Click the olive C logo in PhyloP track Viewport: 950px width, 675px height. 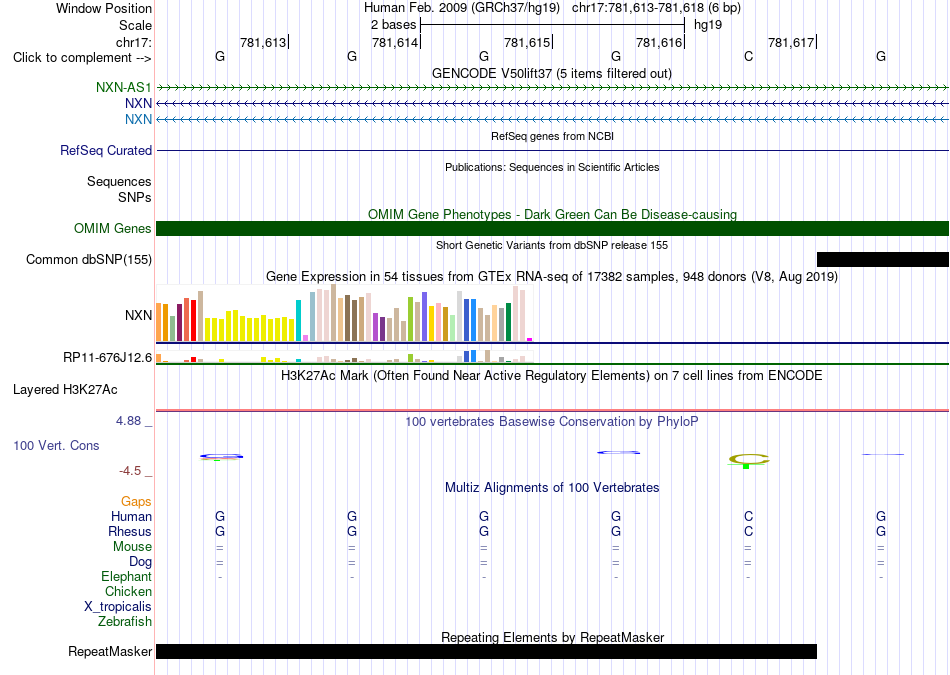[749, 461]
